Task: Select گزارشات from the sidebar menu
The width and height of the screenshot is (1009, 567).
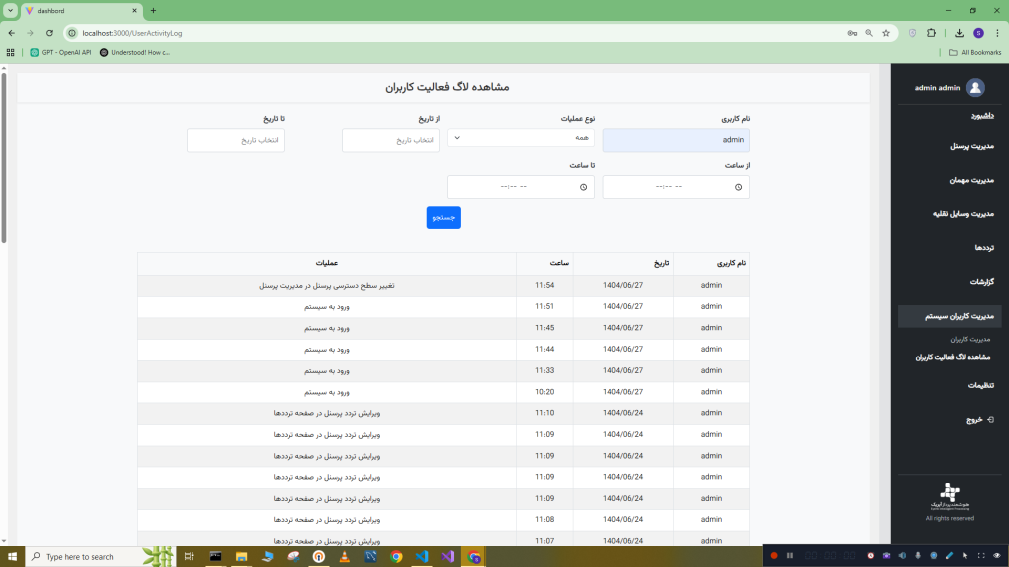Action: [981, 282]
